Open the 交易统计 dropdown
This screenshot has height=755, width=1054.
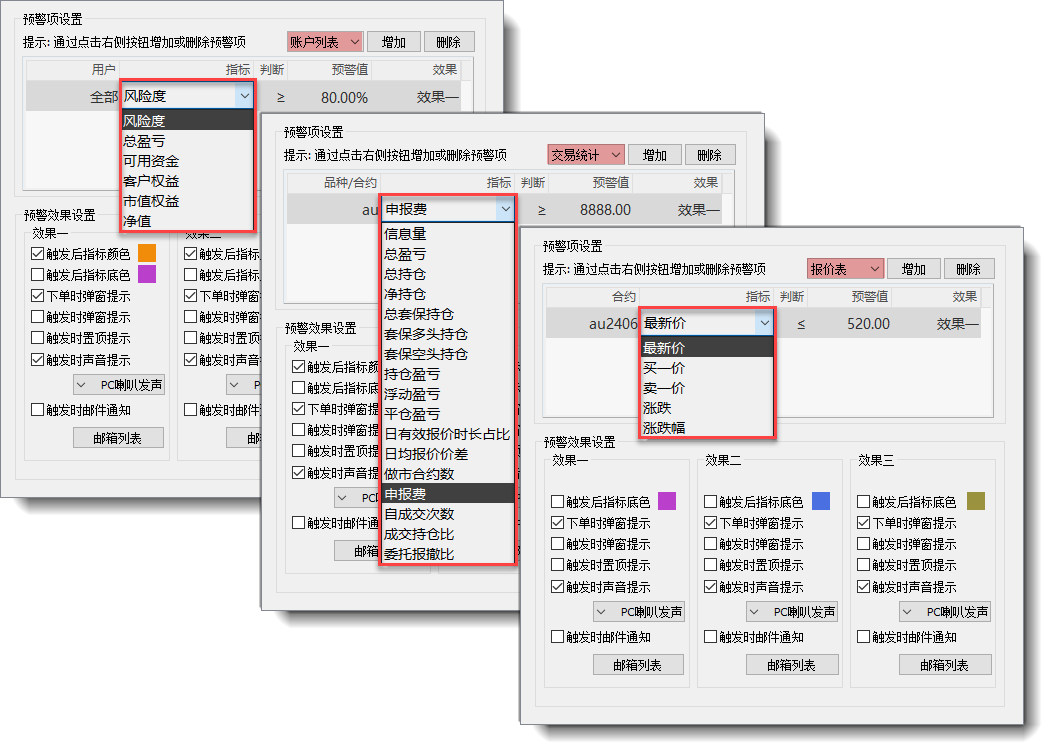(x=586, y=155)
